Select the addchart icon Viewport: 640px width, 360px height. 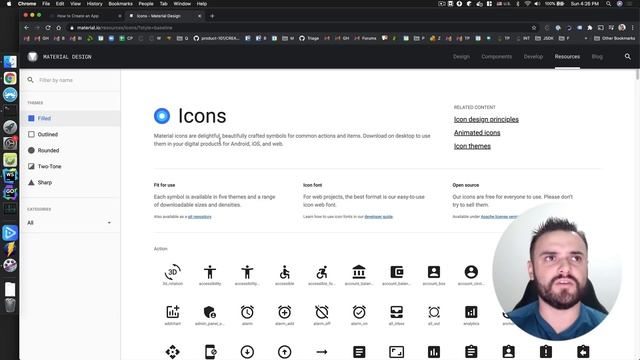tap(173, 312)
